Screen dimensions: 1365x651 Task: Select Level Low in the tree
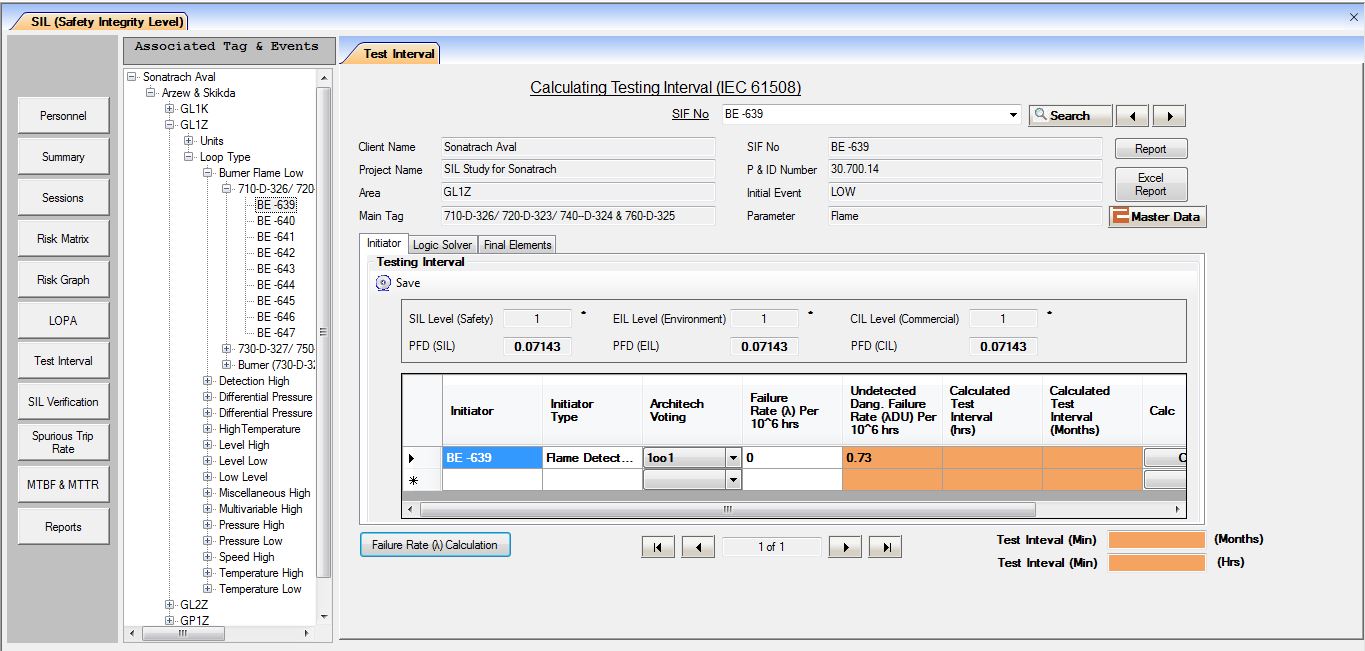pos(243,461)
